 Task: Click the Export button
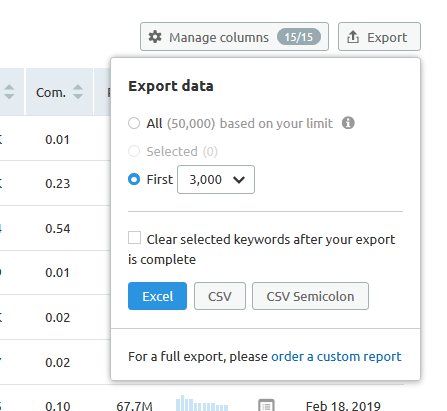pos(379,37)
